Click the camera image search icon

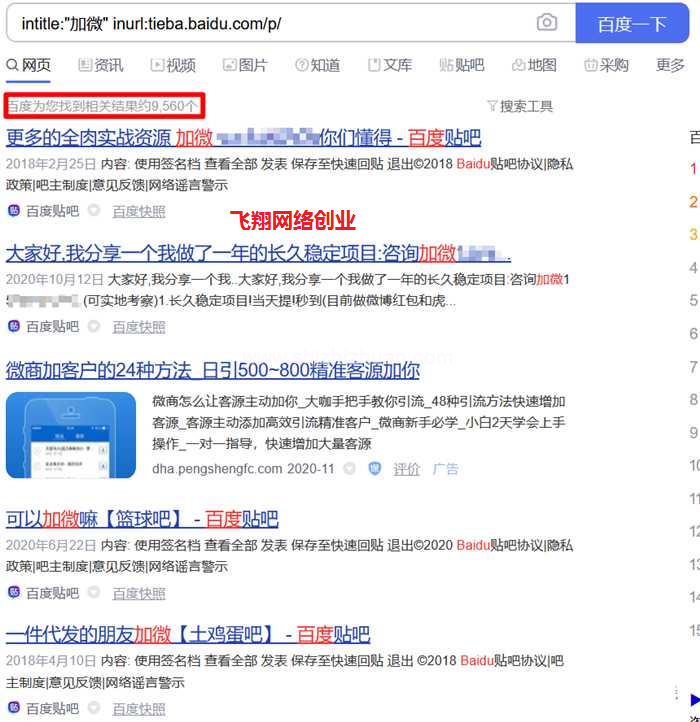pos(547,23)
